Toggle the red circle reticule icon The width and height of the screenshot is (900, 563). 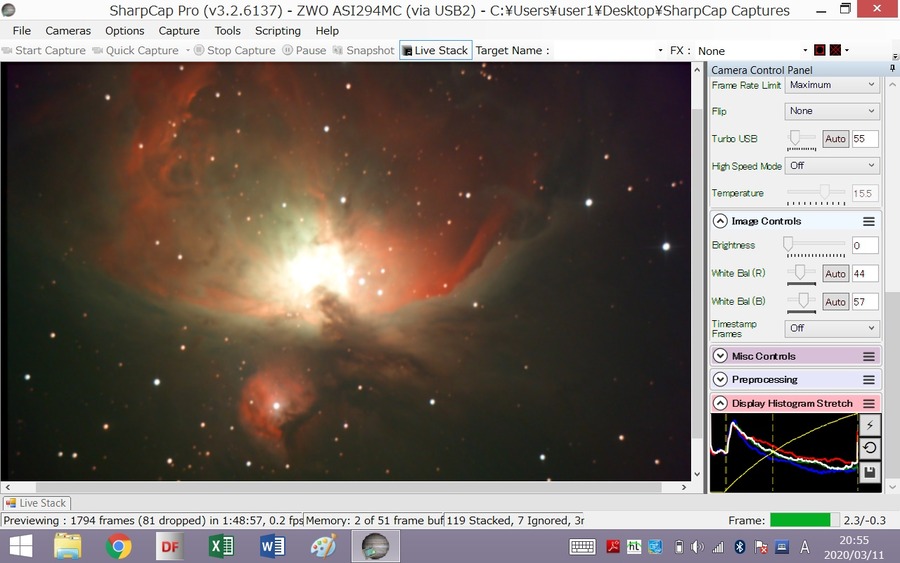[x=820, y=51]
